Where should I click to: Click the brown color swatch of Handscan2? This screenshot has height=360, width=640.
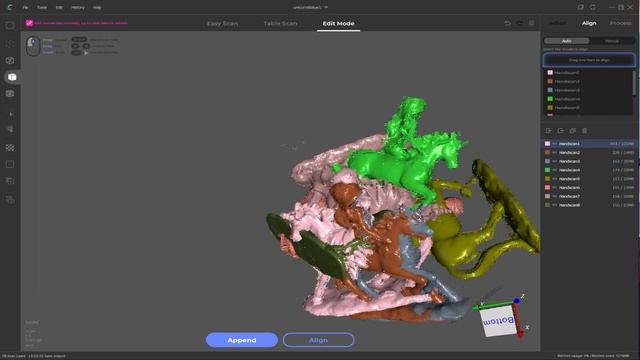[x=547, y=152]
